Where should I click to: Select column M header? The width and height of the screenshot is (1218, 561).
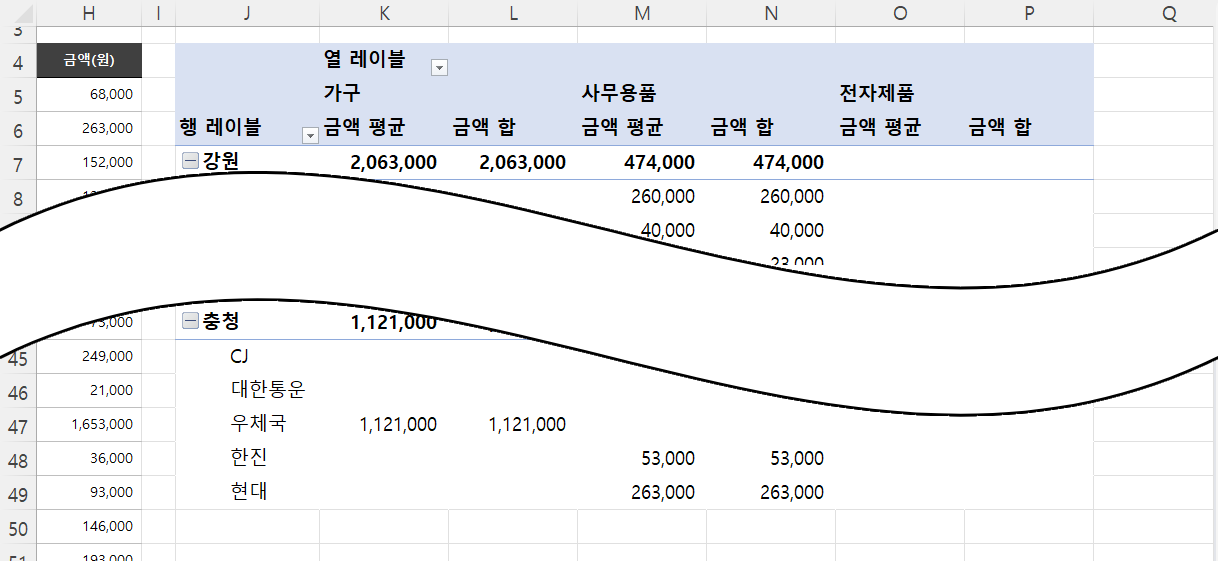click(x=642, y=12)
